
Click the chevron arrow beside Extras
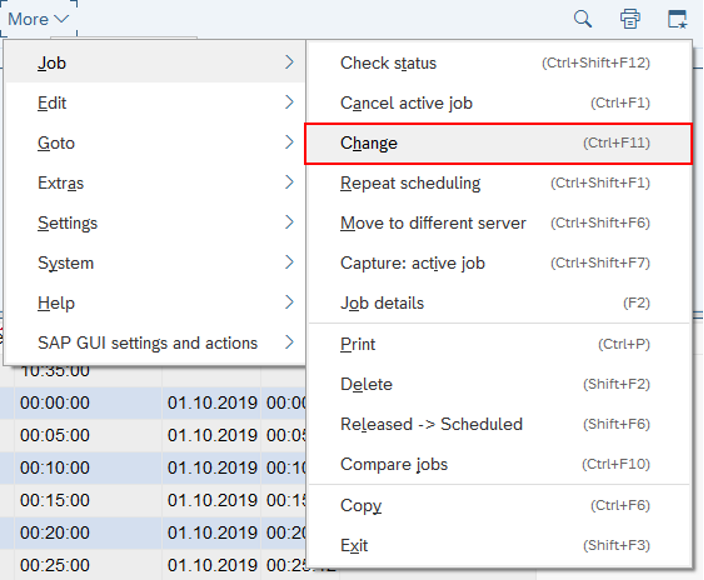click(x=290, y=182)
